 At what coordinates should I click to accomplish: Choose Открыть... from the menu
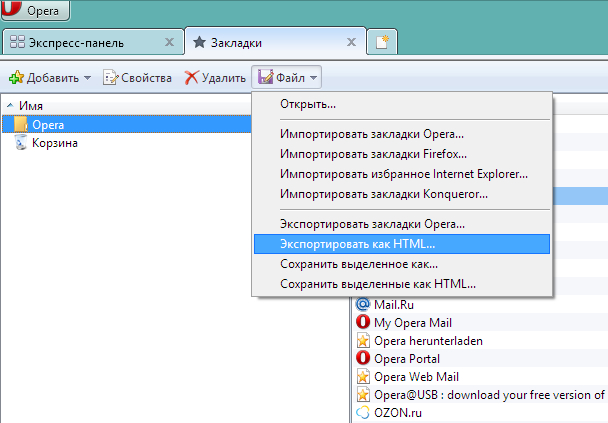[402, 104]
